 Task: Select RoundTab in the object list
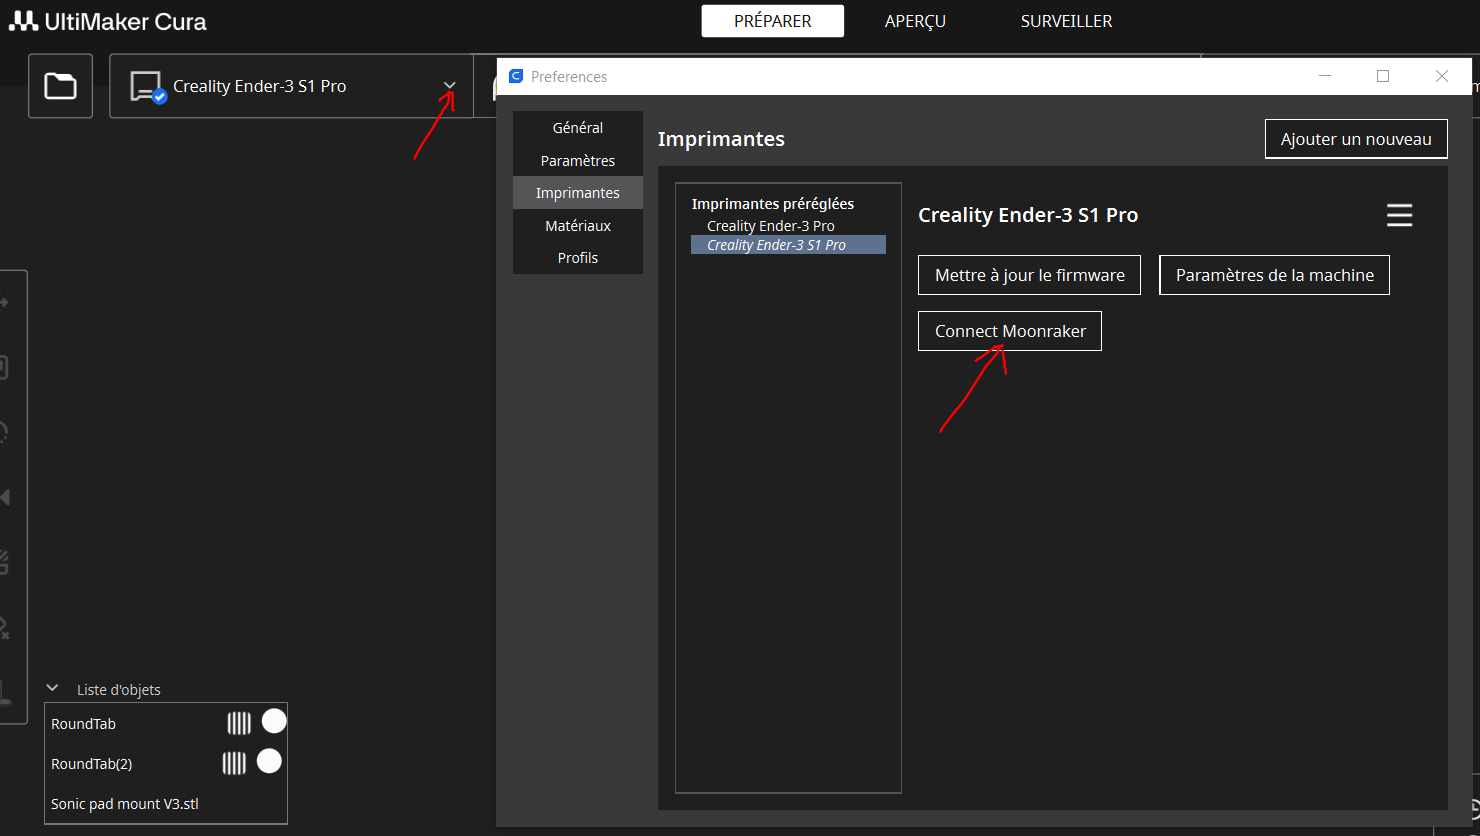84,724
